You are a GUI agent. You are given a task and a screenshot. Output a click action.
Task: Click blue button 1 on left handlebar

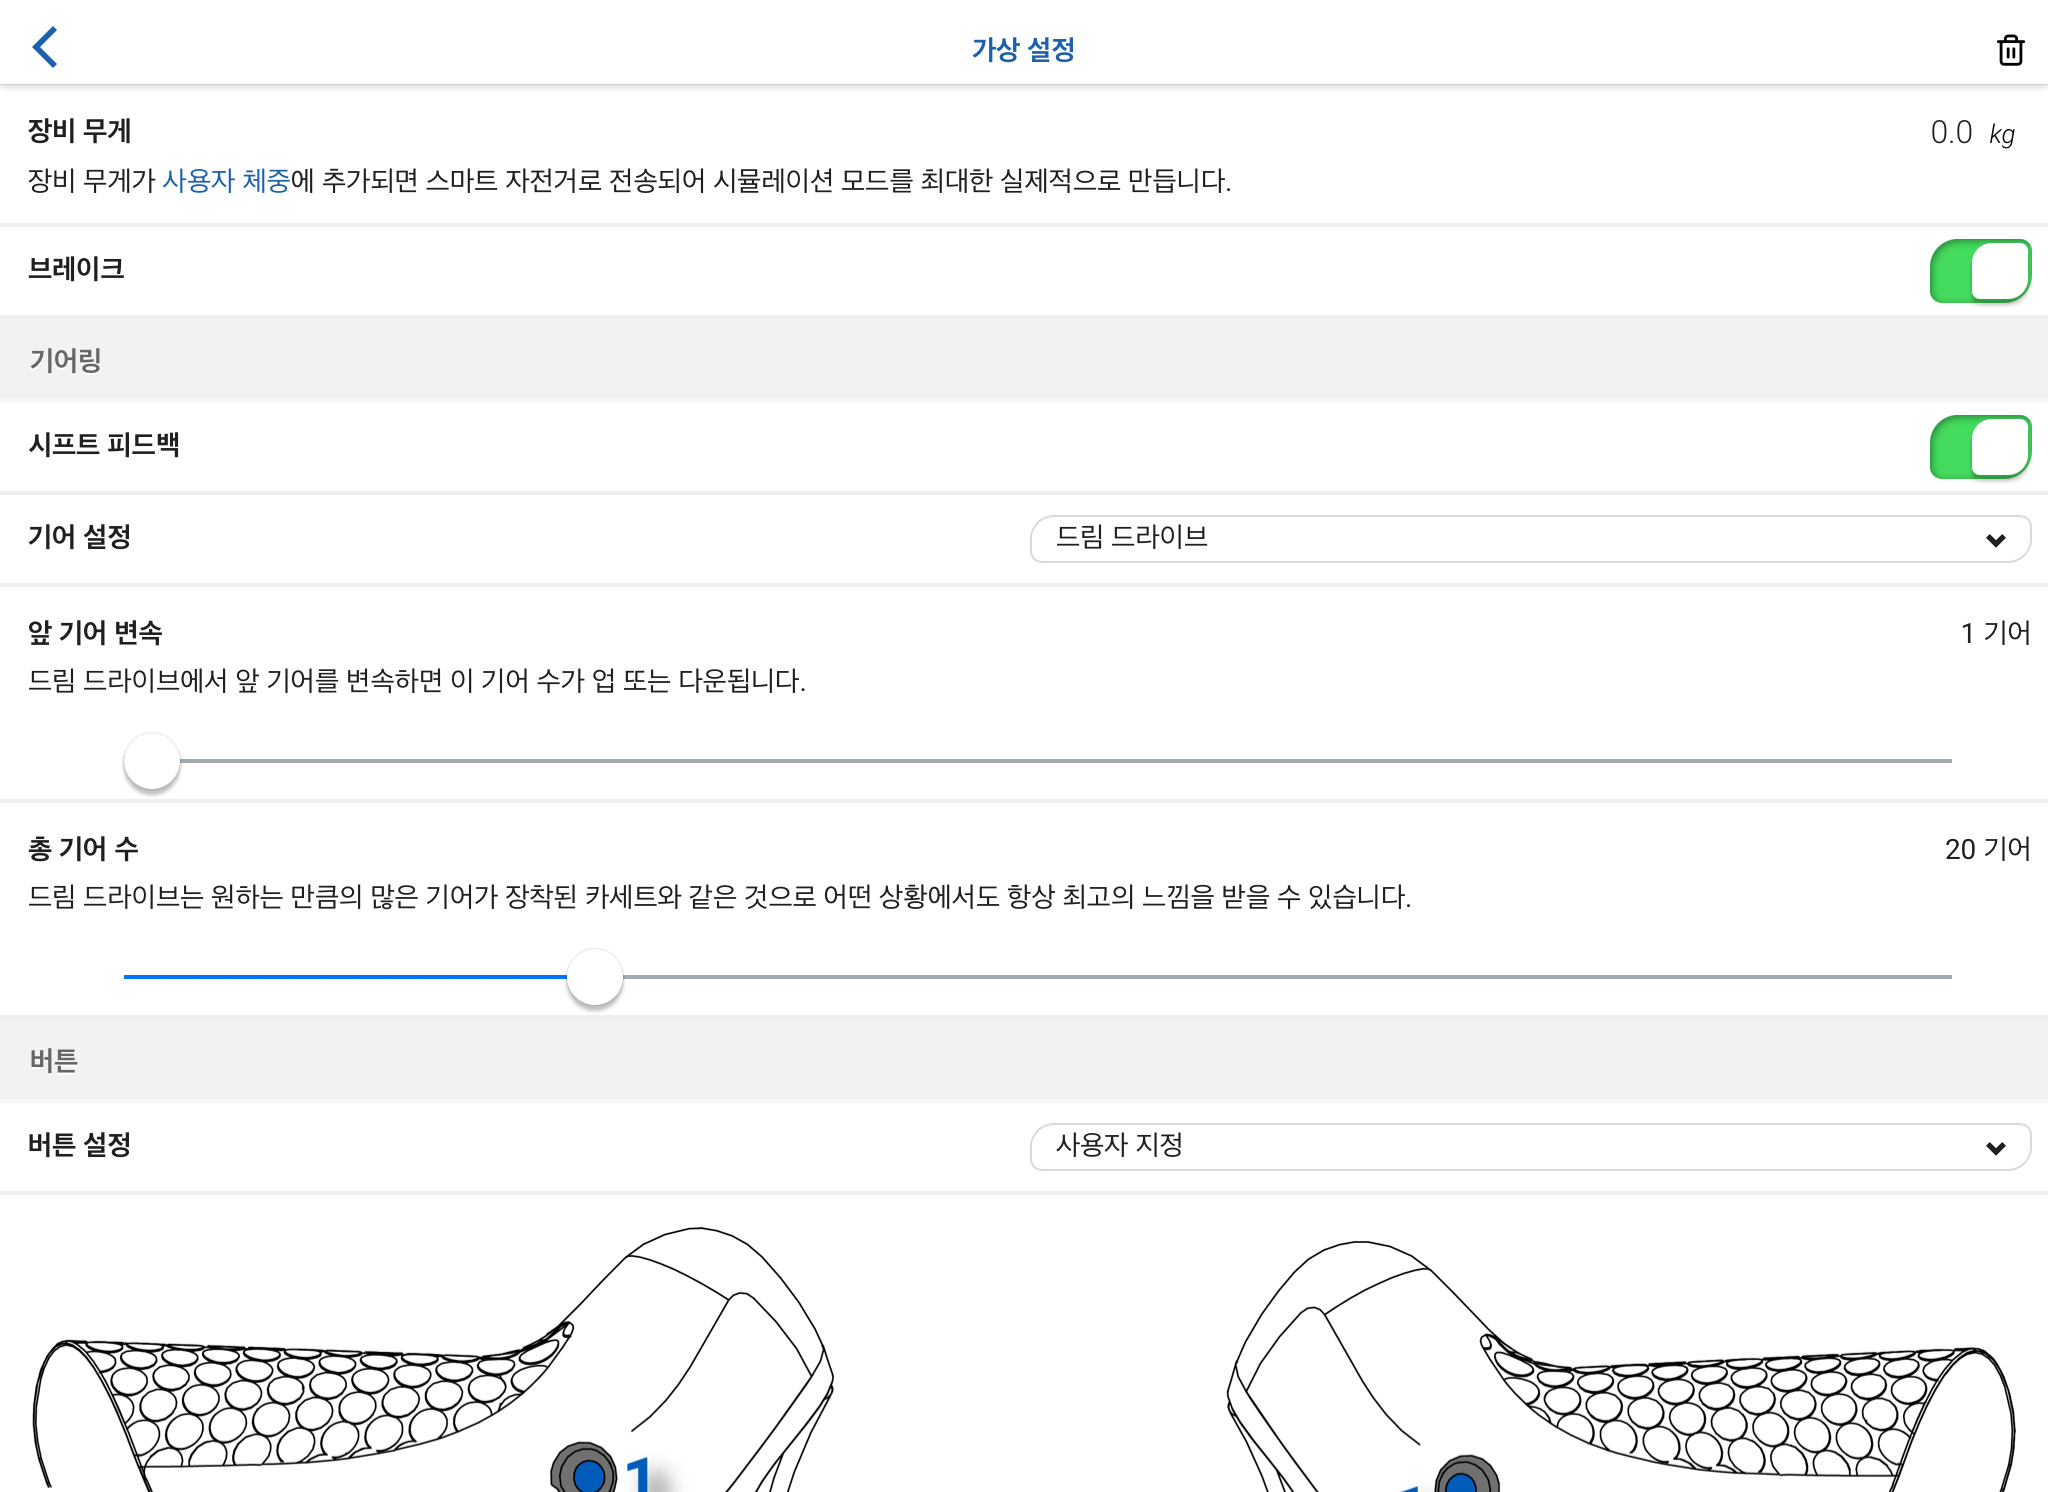(x=588, y=1472)
